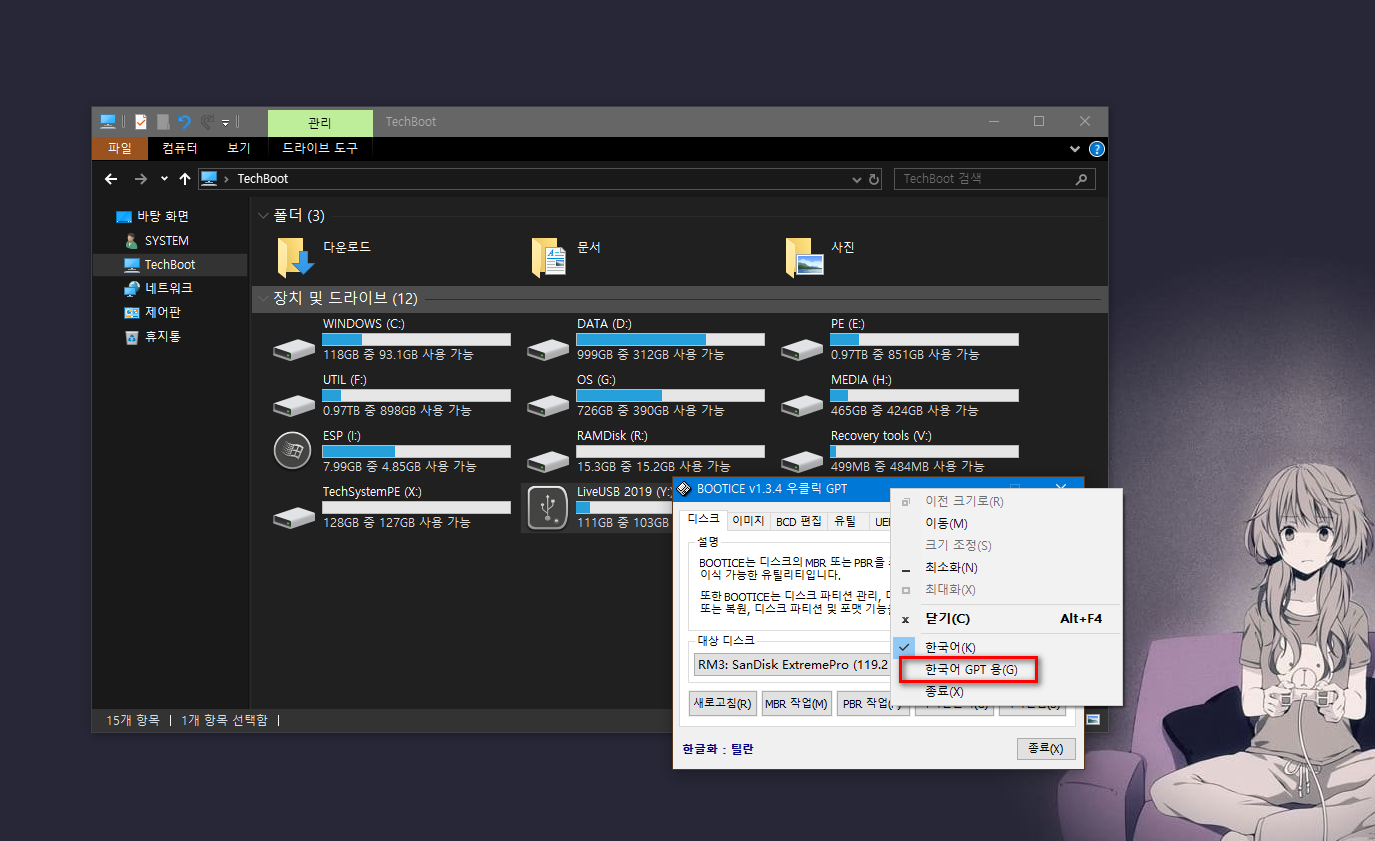Image resolution: width=1375 pixels, height=841 pixels.
Task: Refresh the TechBoot address bar
Action: click(x=875, y=179)
